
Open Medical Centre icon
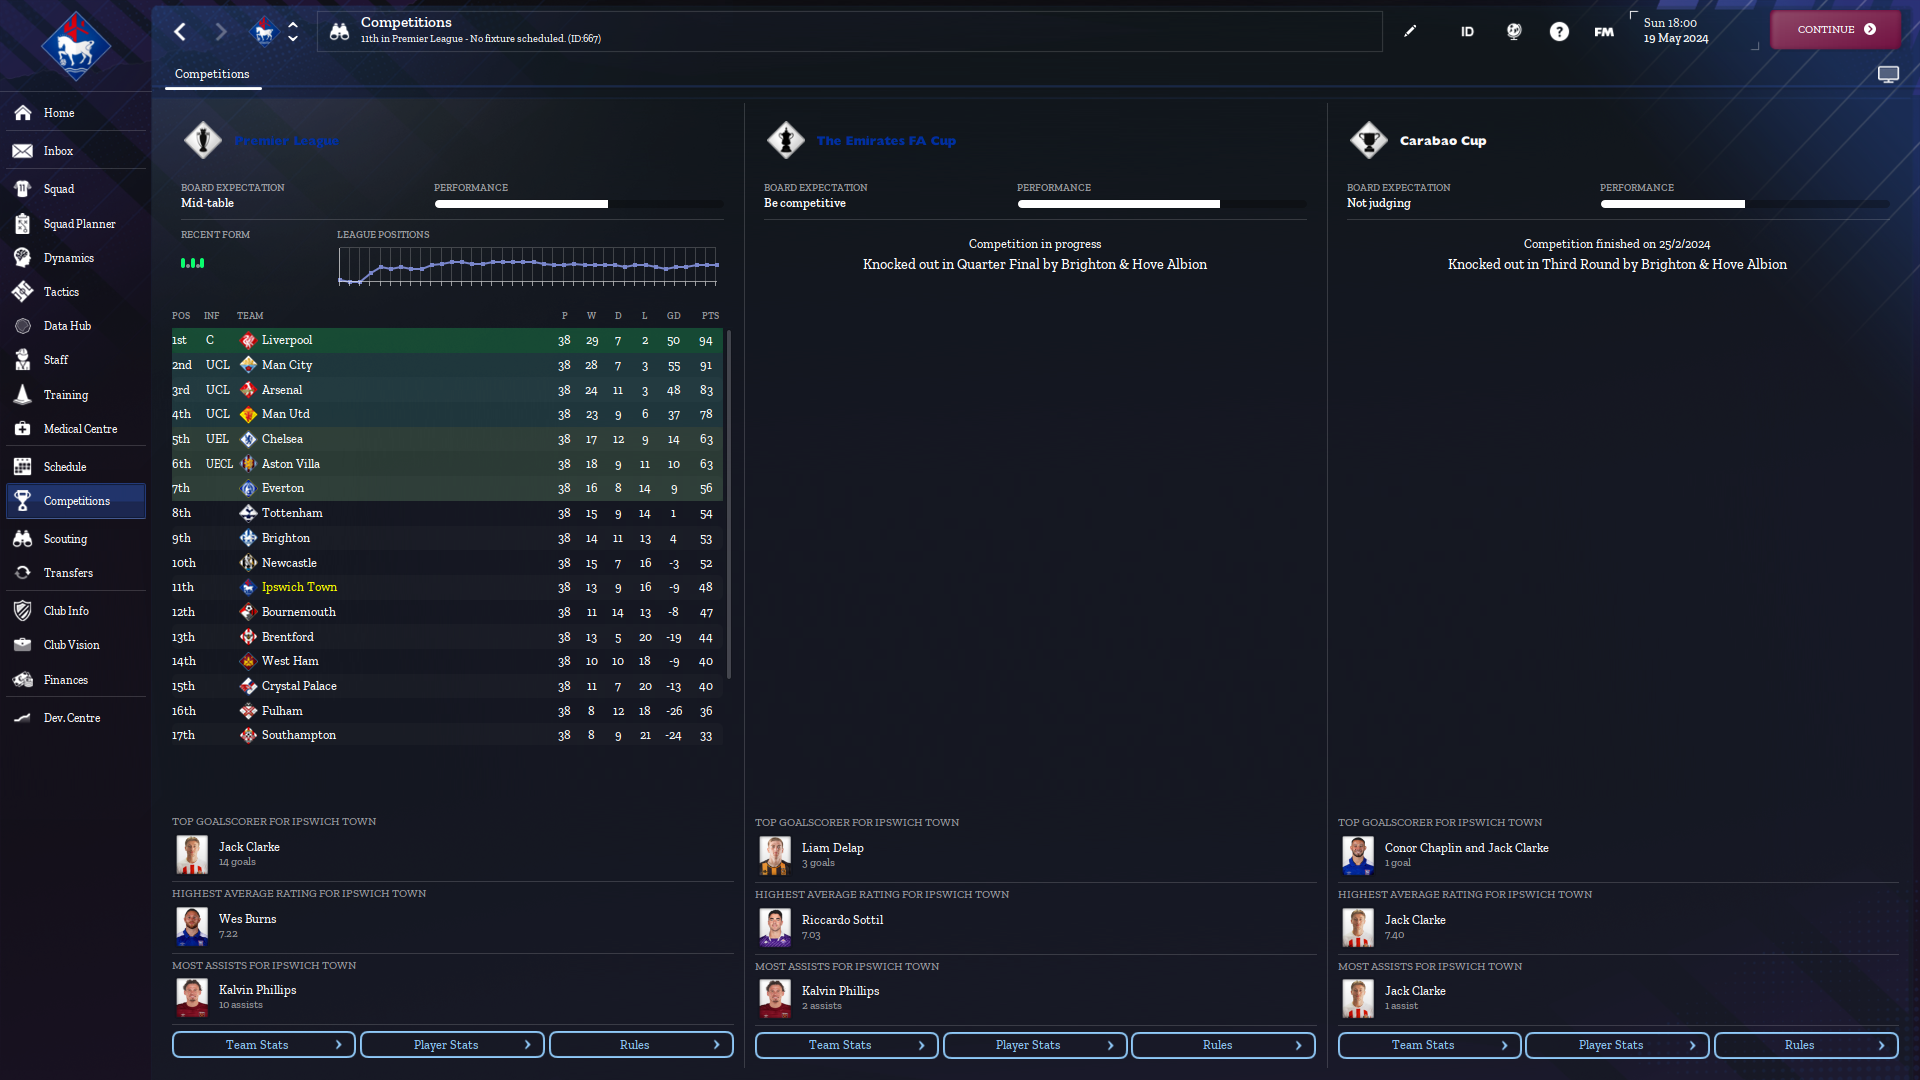[x=23, y=429]
